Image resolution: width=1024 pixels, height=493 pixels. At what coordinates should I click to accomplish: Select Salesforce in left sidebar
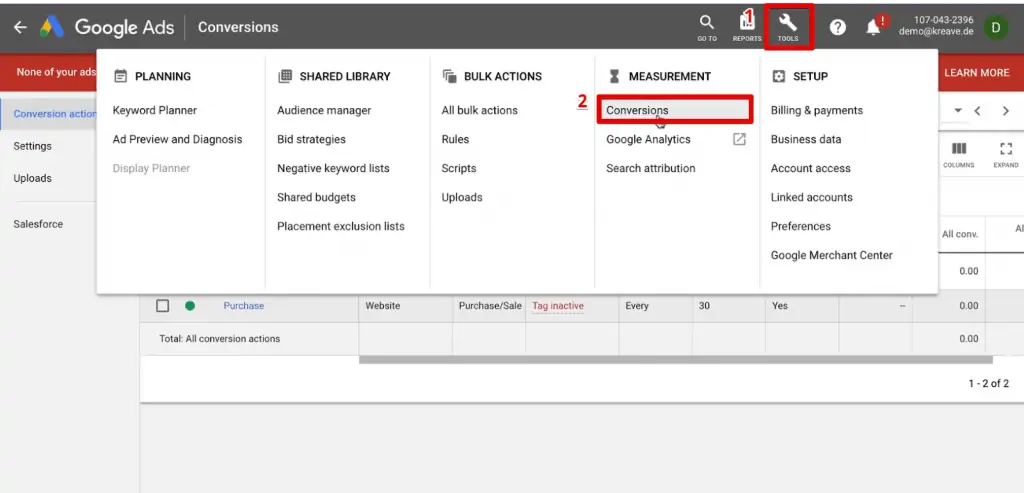39,223
